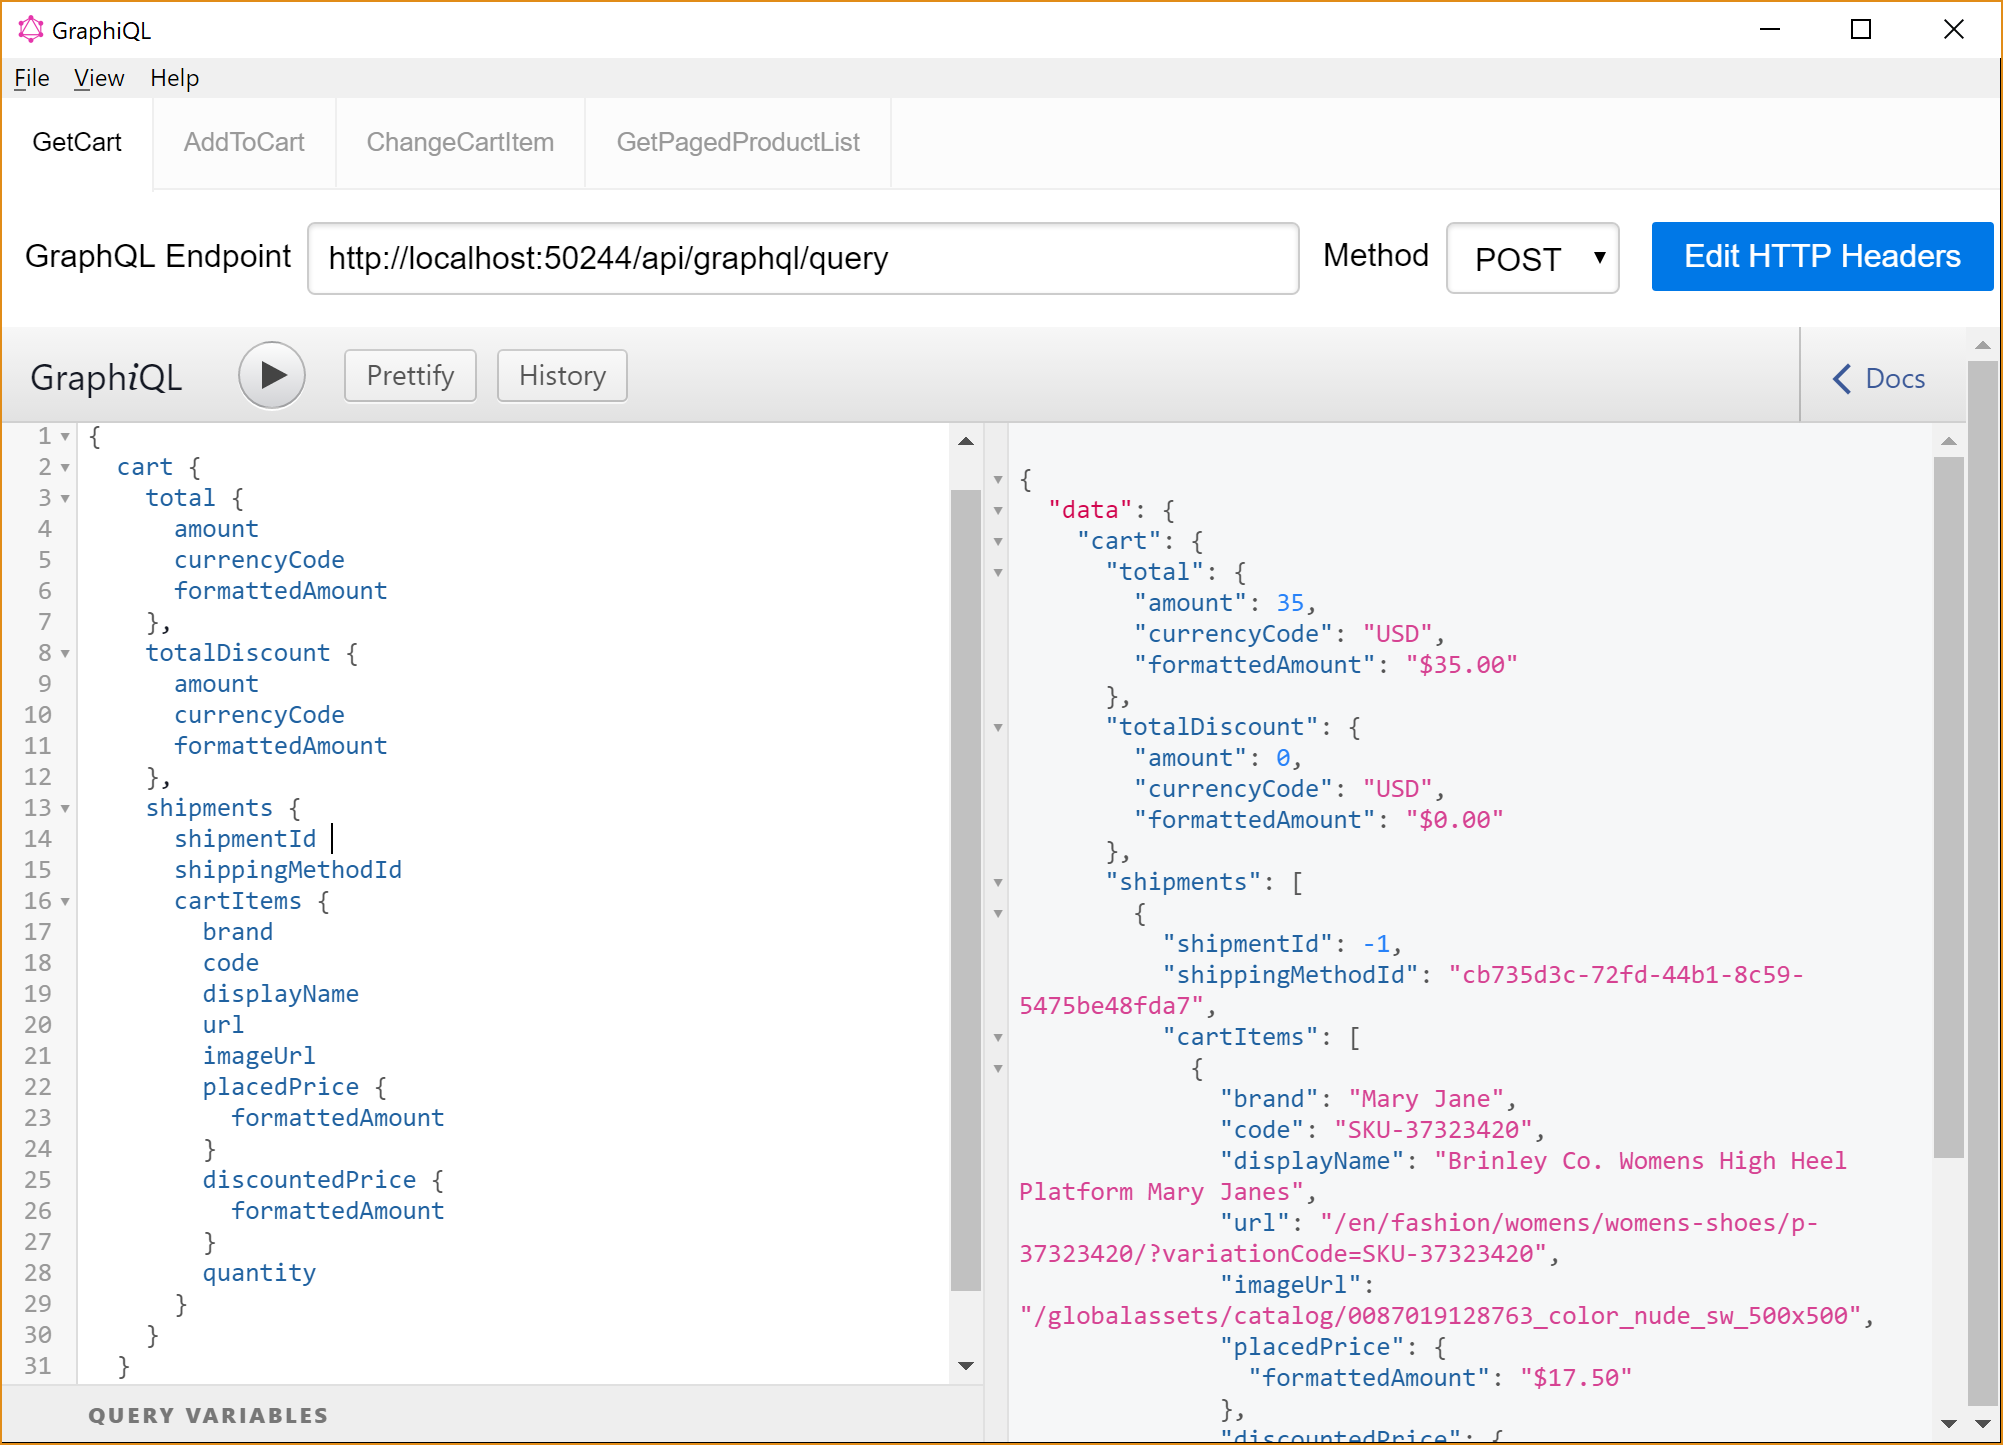Viewport: 2003px width, 1445px height.
Task: Minimize the GraphiQL window
Action: pyautogui.click(x=1770, y=30)
